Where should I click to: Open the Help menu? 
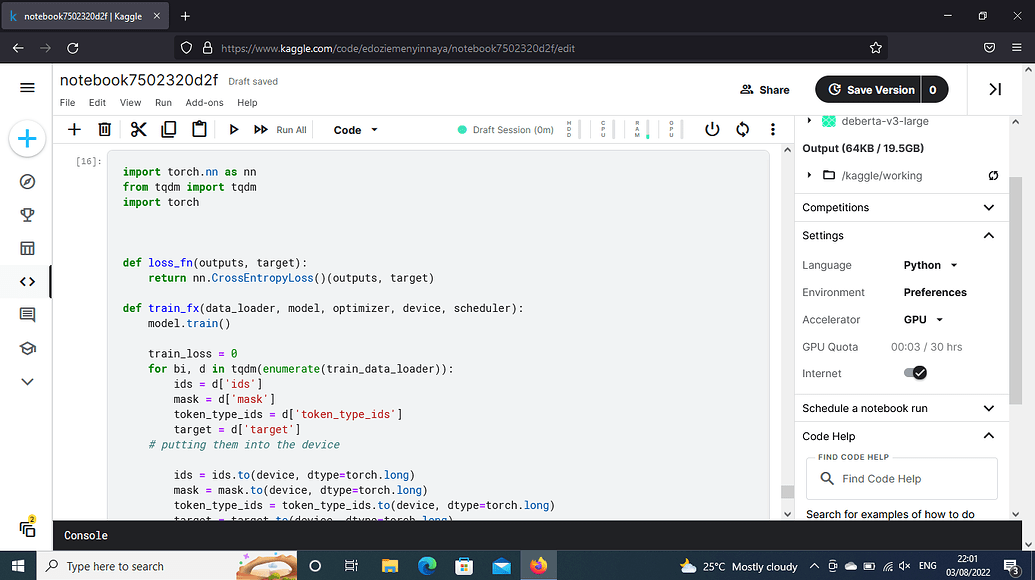click(x=247, y=102)
